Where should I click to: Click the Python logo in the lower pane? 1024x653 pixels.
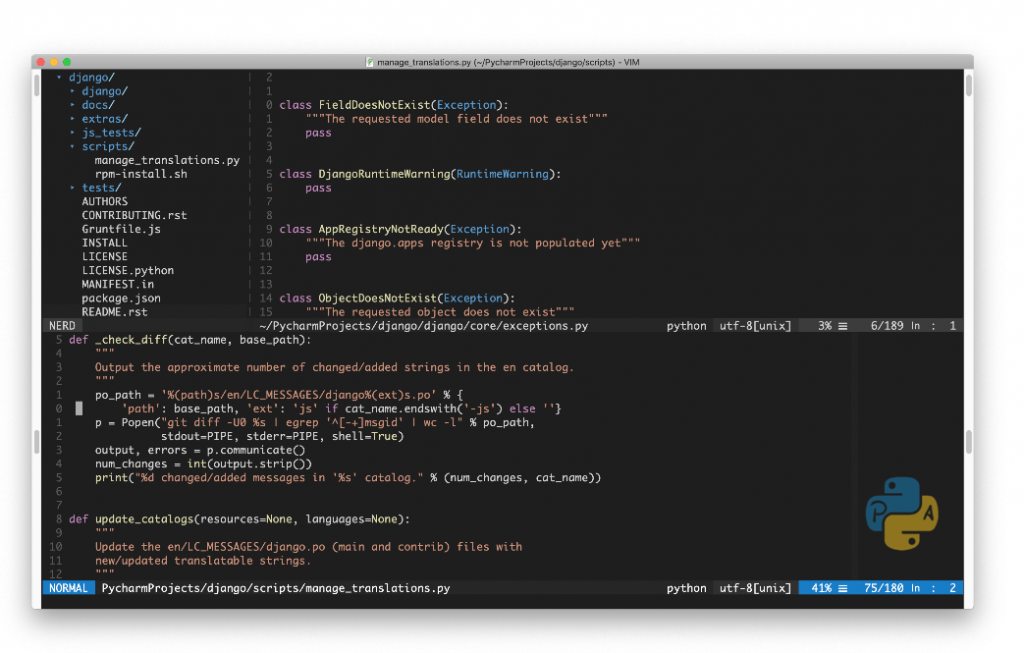[x=902, y=513]
